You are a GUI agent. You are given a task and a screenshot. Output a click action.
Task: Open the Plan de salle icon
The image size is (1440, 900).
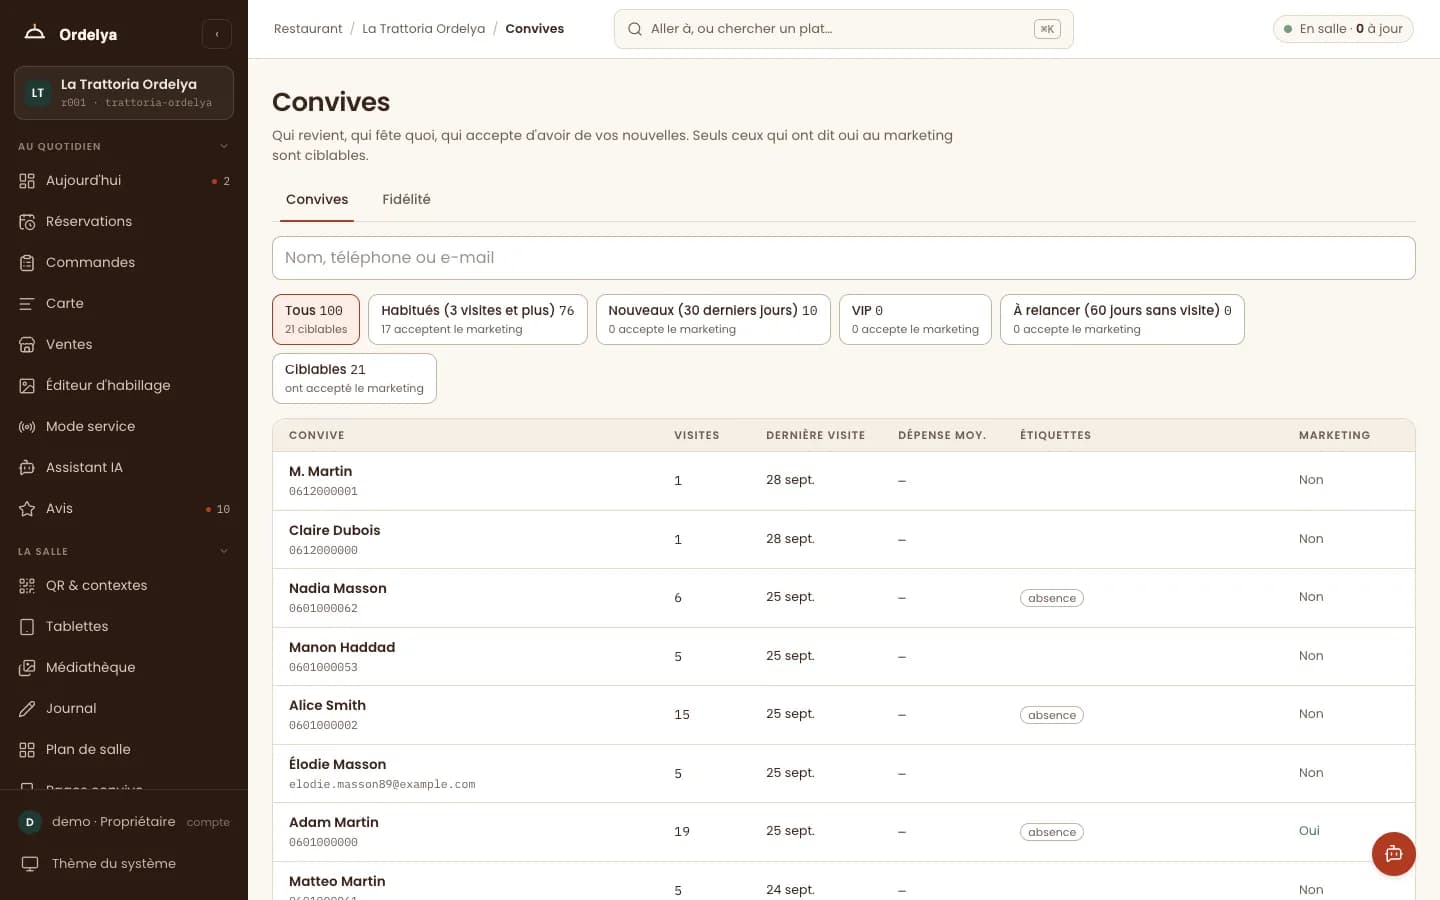27,750
